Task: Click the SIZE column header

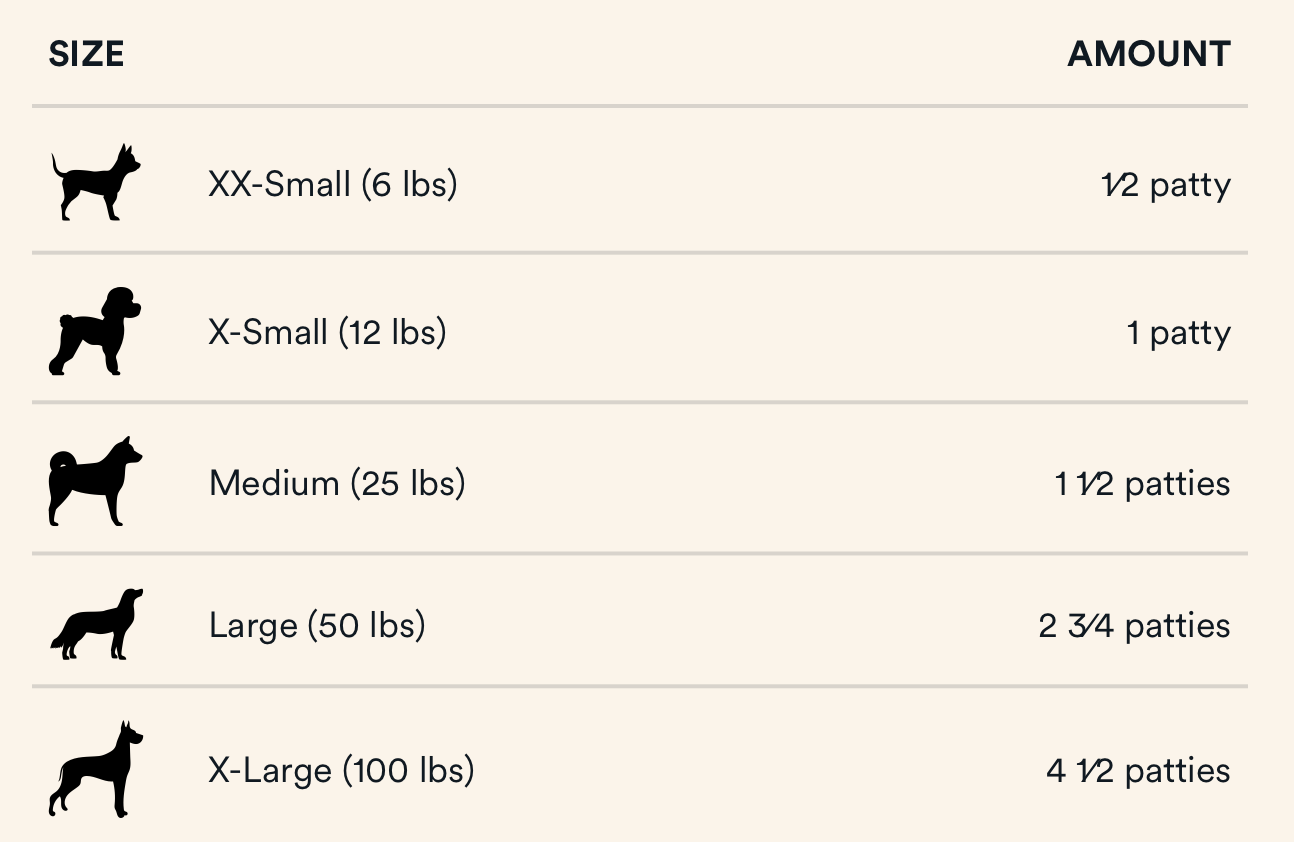Action: point(86,54)
